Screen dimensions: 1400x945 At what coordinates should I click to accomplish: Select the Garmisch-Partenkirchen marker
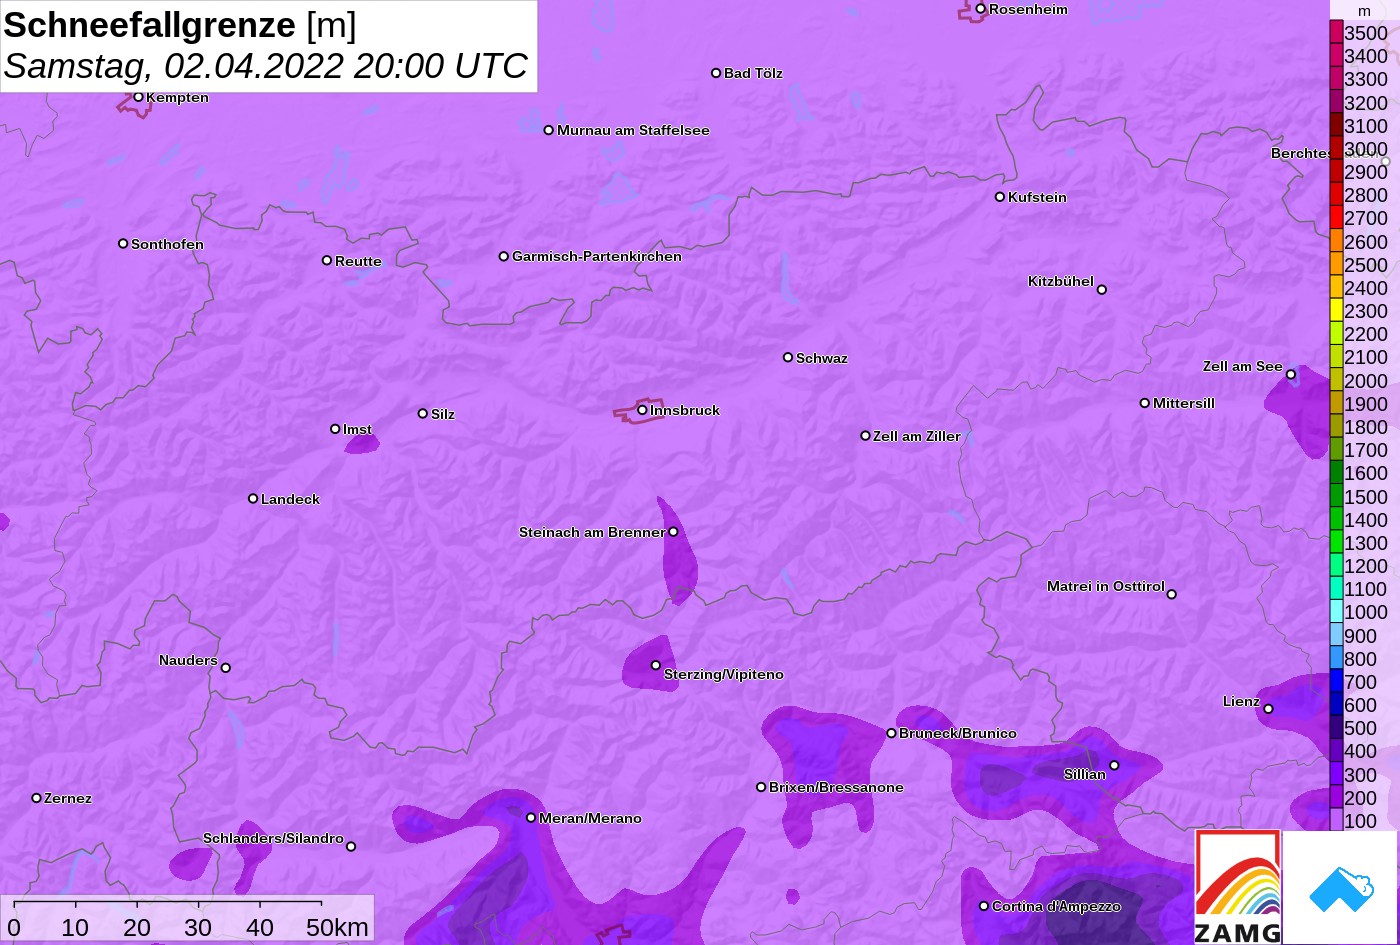tap(504, 257)
